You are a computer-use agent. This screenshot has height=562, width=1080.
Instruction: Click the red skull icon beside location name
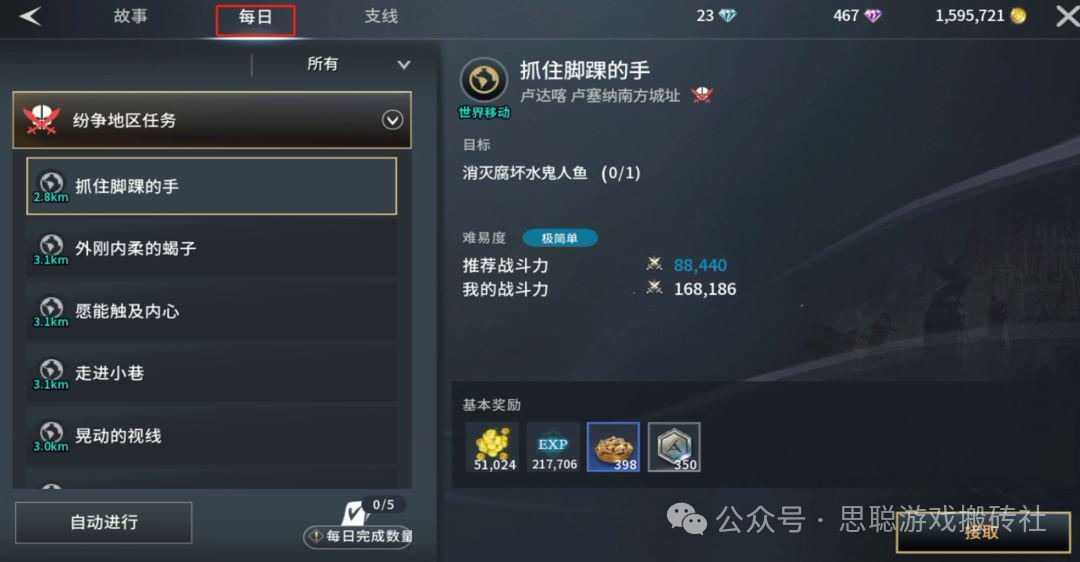point(702,95)
